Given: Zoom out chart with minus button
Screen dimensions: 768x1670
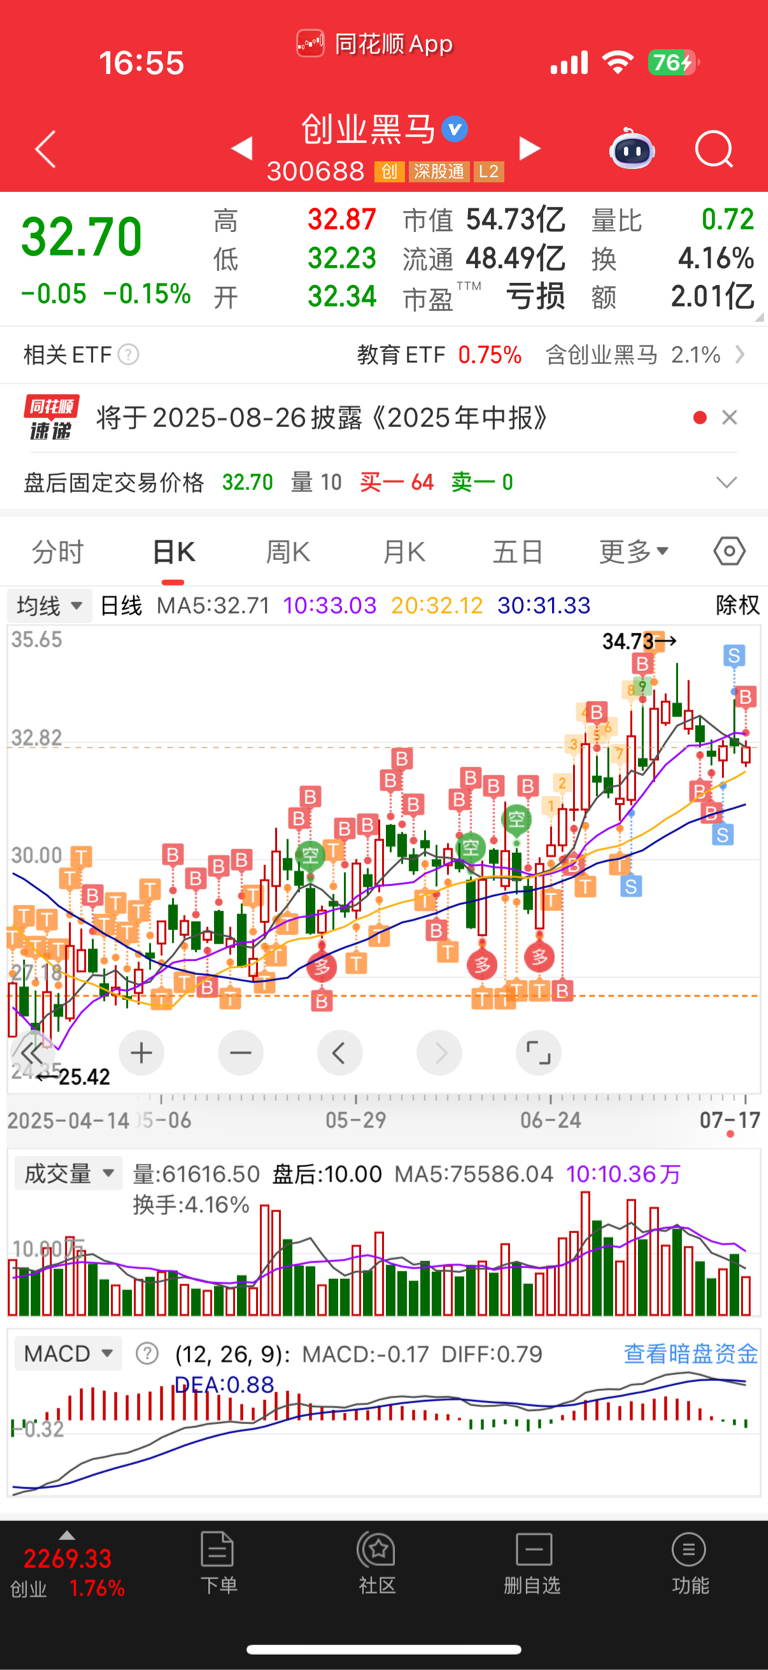Looking at the screenshot, I should pyautogui.click(x=240, y=1053).
